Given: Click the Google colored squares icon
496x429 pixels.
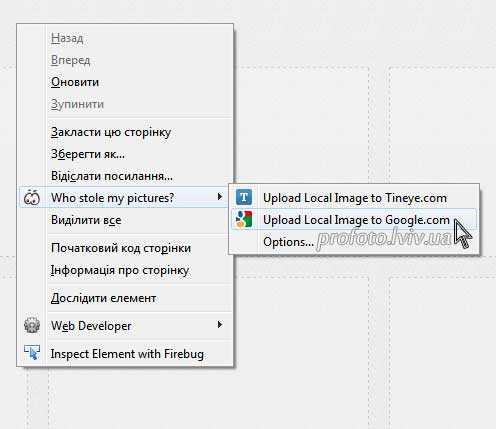Looking at the screenshot, I should pyautogui.click(x=244, y=220).
